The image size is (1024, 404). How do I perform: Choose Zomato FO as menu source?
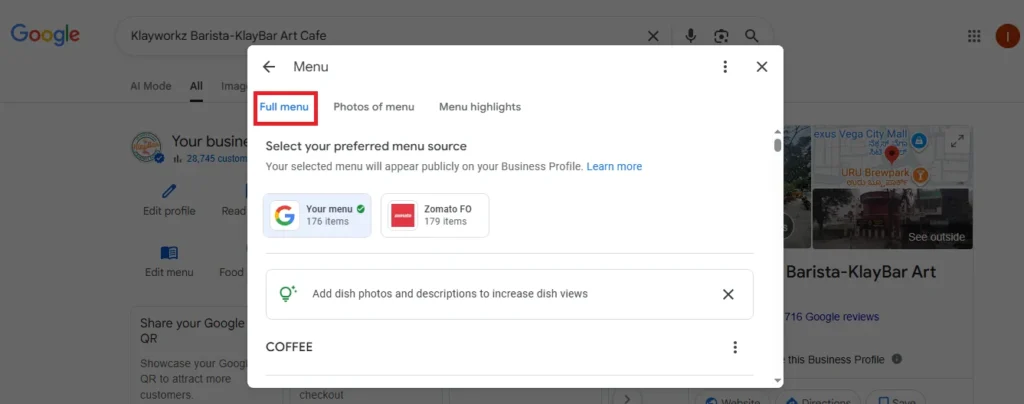435,215
